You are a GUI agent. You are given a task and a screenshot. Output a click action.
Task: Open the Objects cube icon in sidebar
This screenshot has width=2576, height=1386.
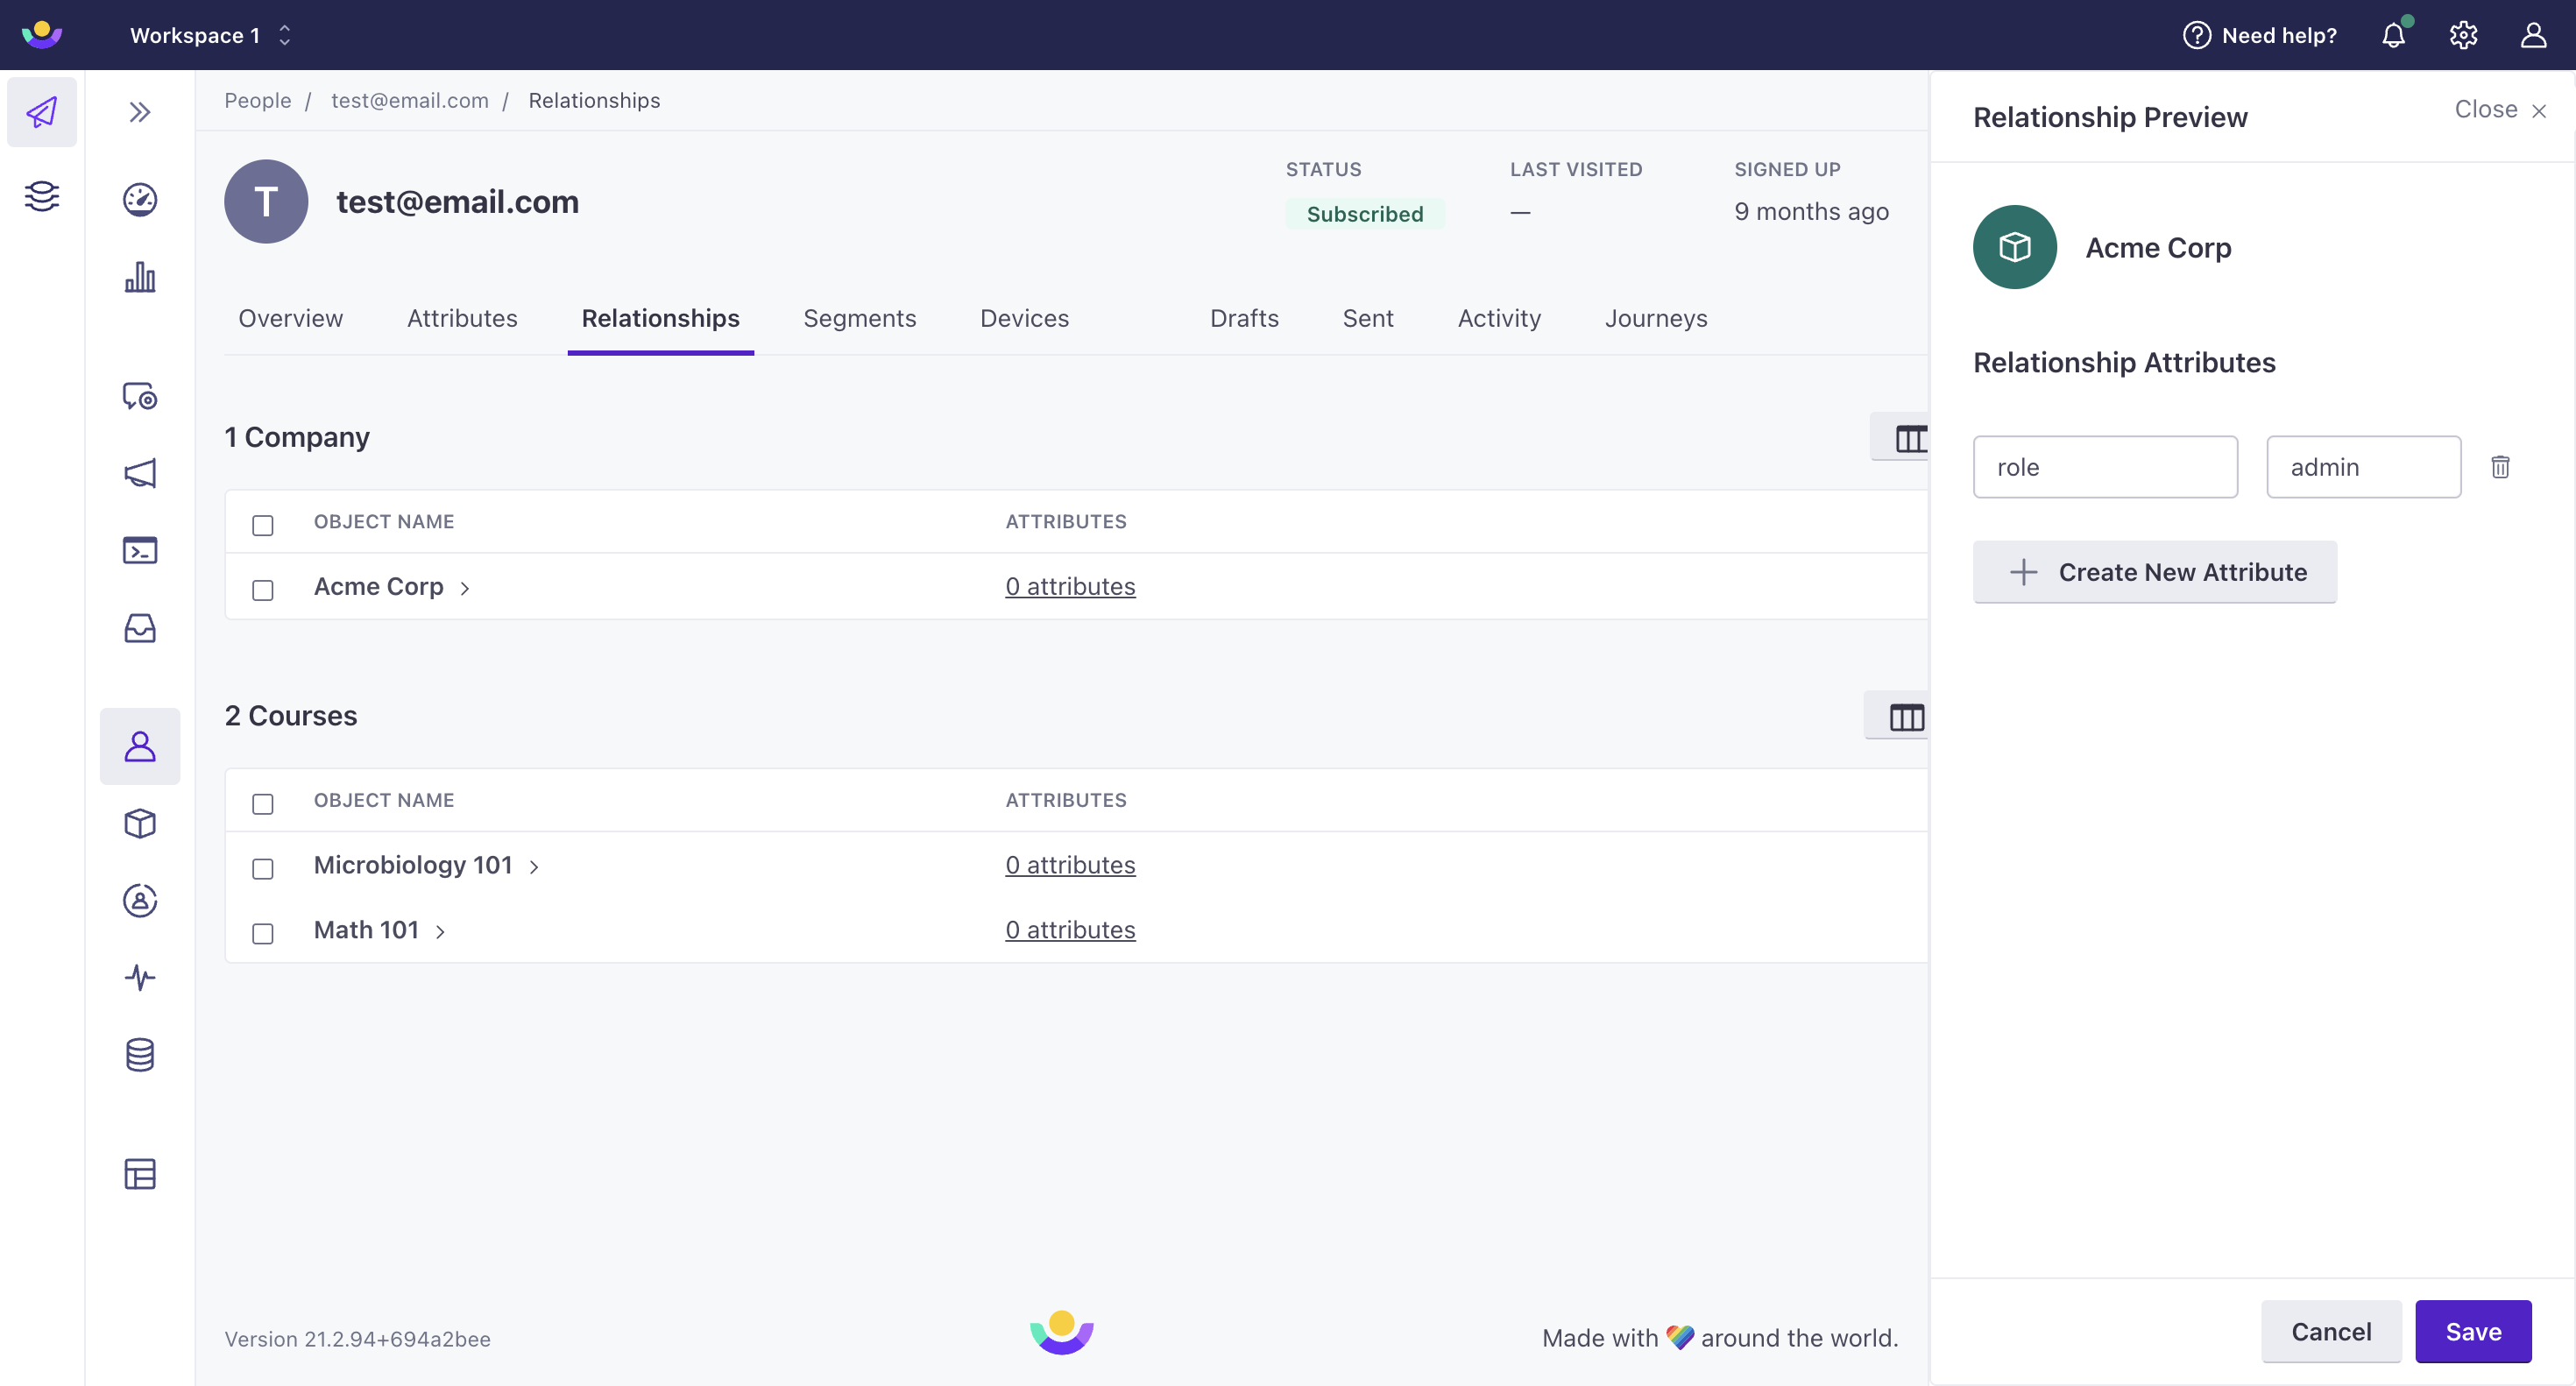(x=140, y=823)
